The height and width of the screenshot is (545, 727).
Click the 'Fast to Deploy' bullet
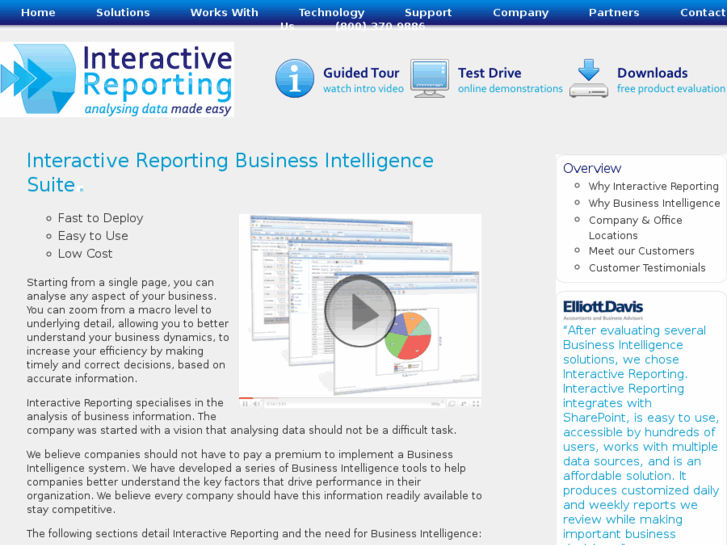[100, 218]
